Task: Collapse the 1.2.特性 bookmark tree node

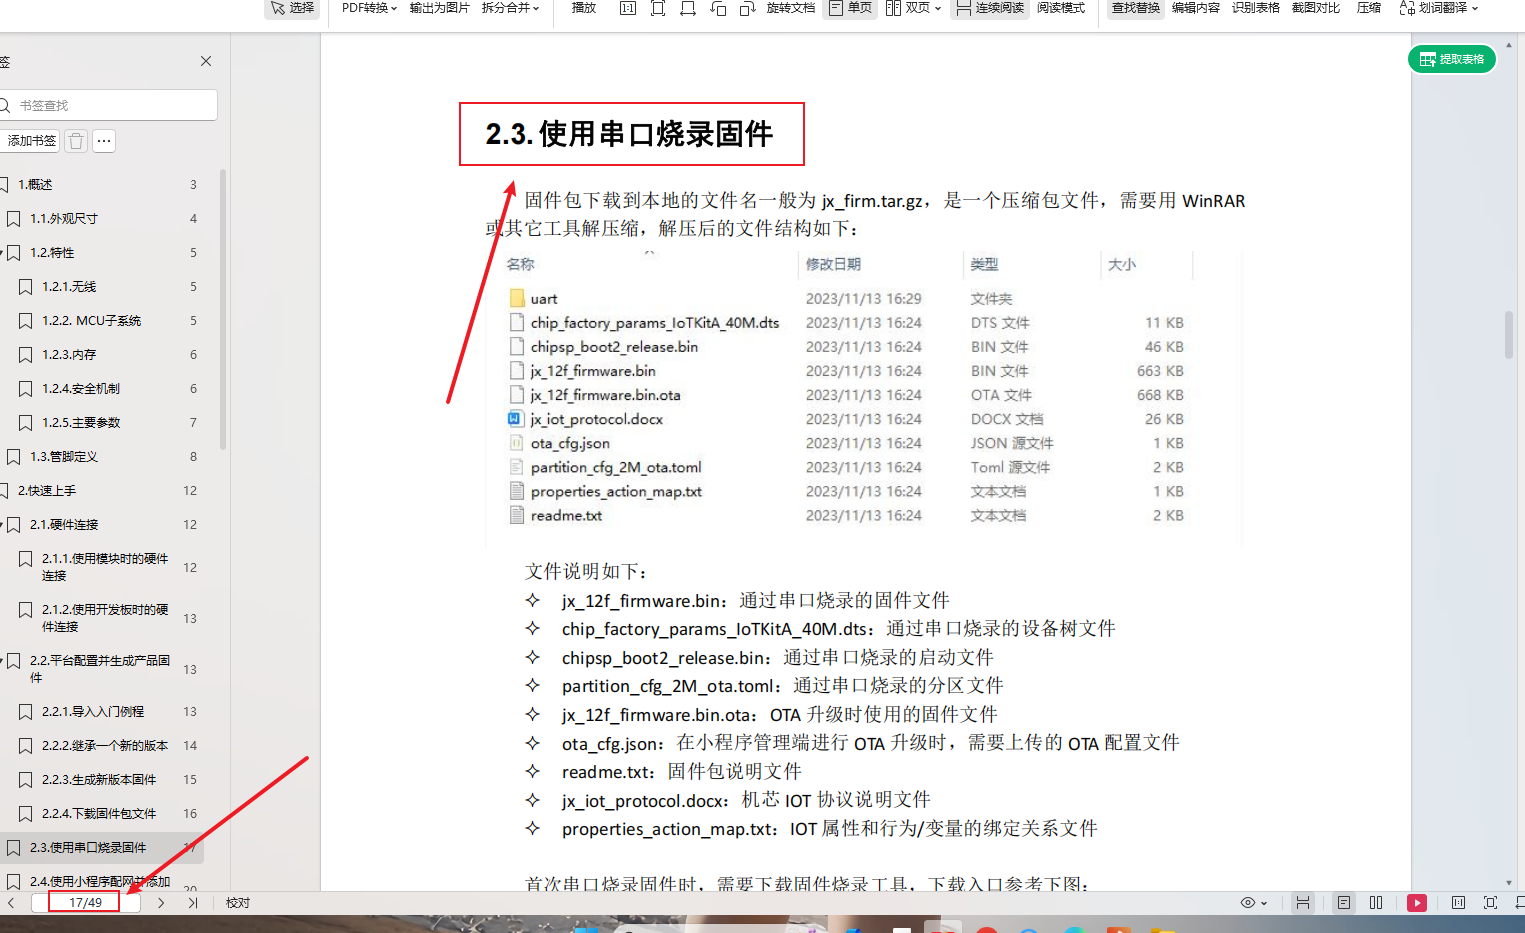Action: 3,253
